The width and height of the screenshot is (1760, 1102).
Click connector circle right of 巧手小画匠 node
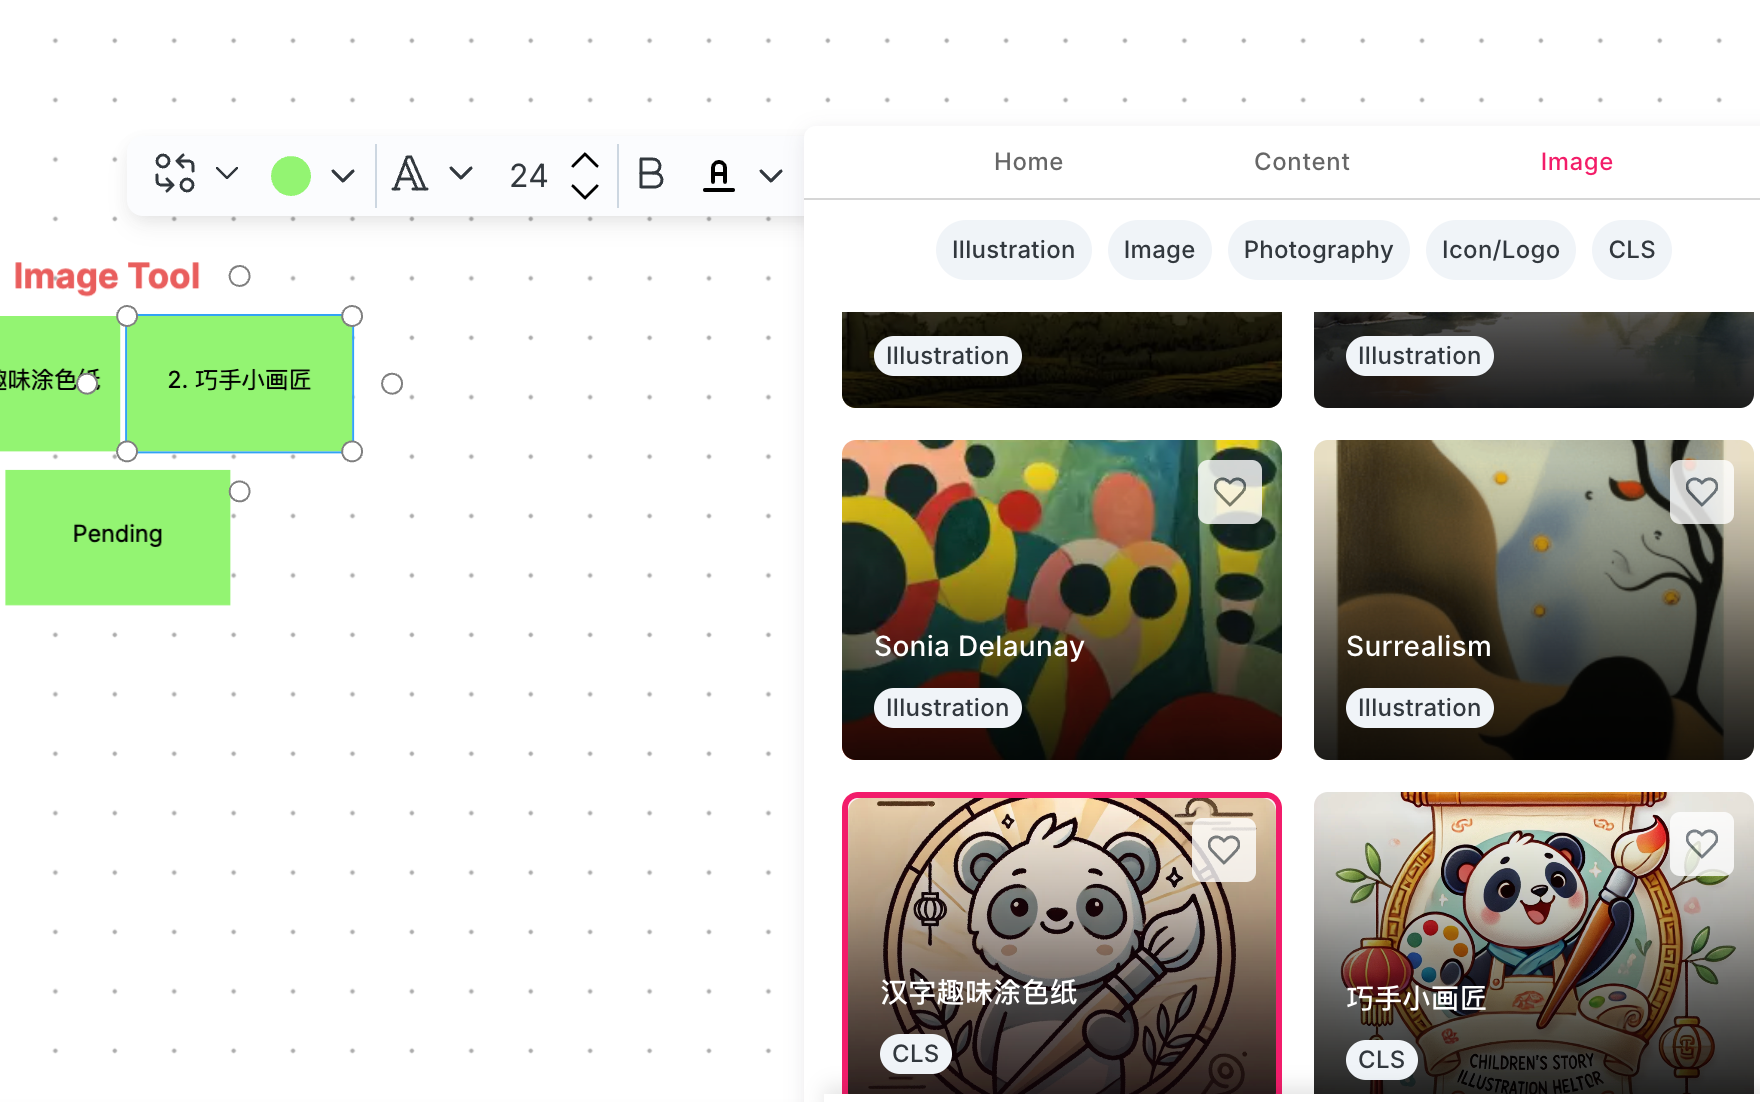(392, 384)
